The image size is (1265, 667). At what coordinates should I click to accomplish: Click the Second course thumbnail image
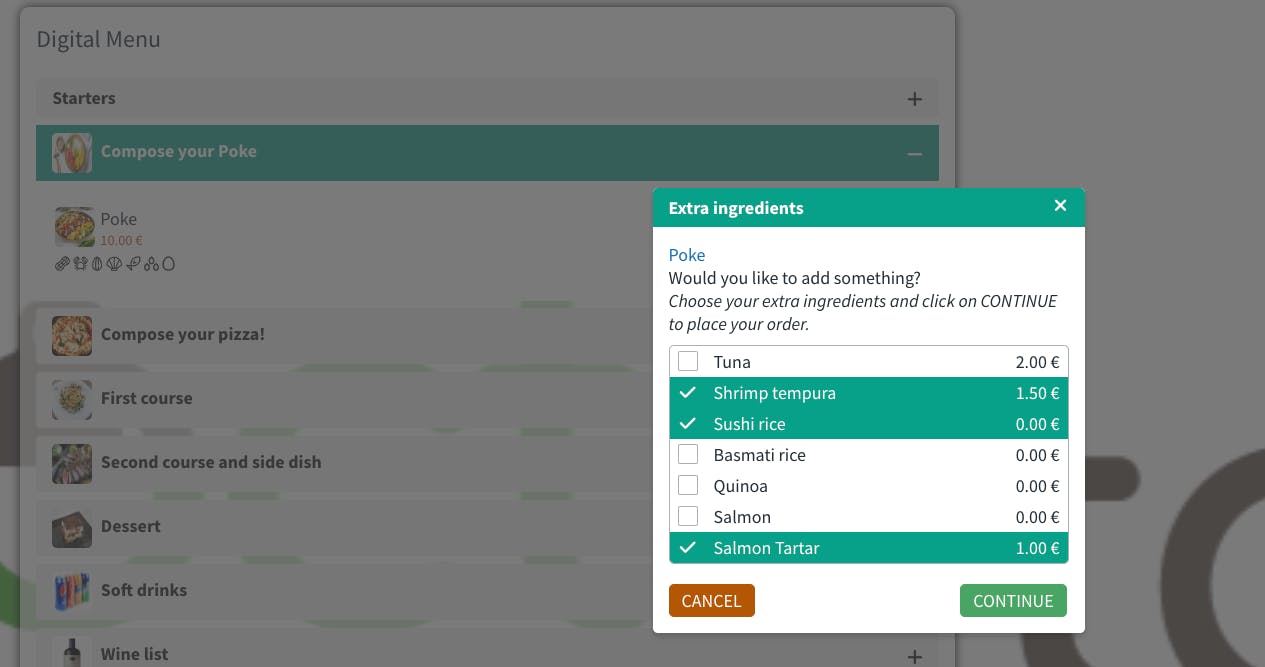(x=72, y=464)
